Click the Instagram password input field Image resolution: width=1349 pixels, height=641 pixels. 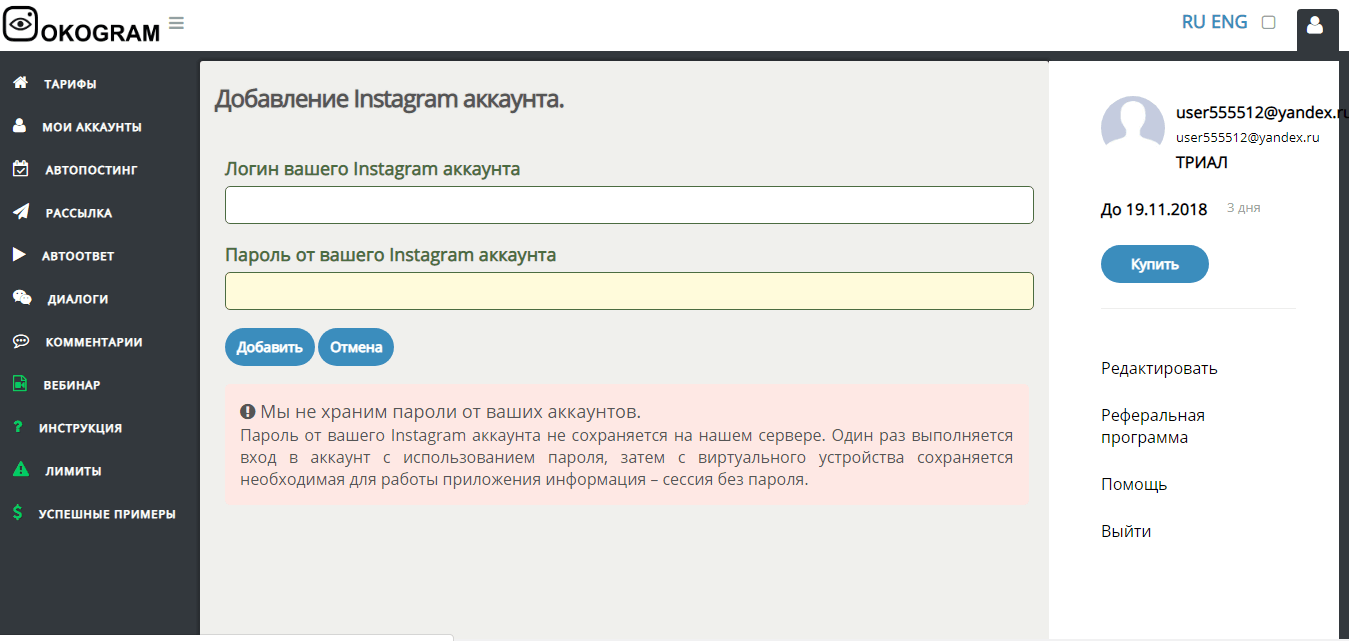(628, 291)
